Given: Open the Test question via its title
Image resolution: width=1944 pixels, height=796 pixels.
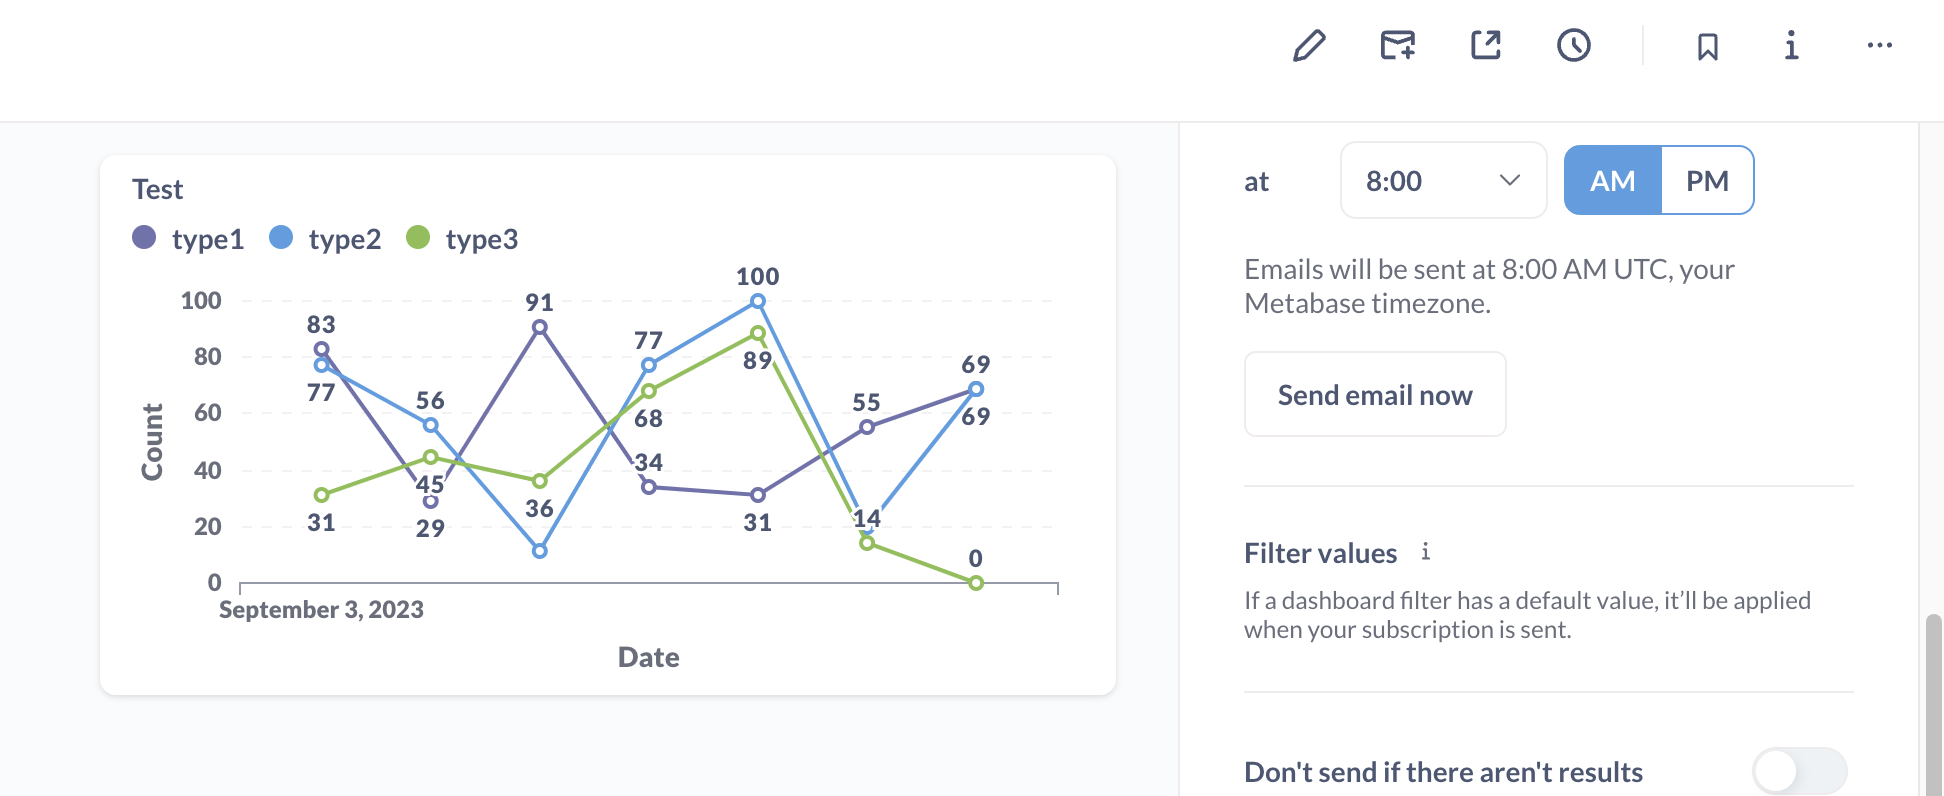Looking at the screenshot, I should [157, 189].
